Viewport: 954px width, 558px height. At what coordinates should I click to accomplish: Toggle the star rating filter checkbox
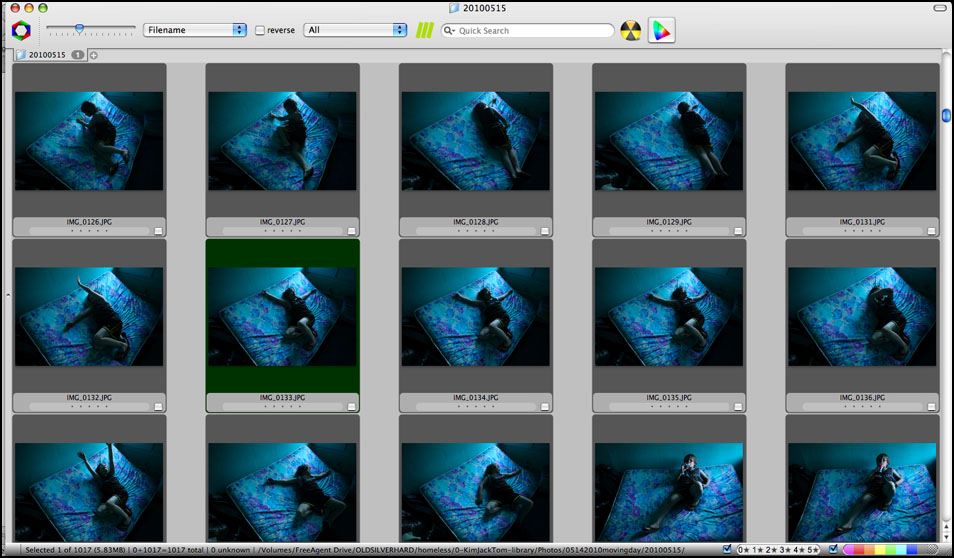(727, 549)
